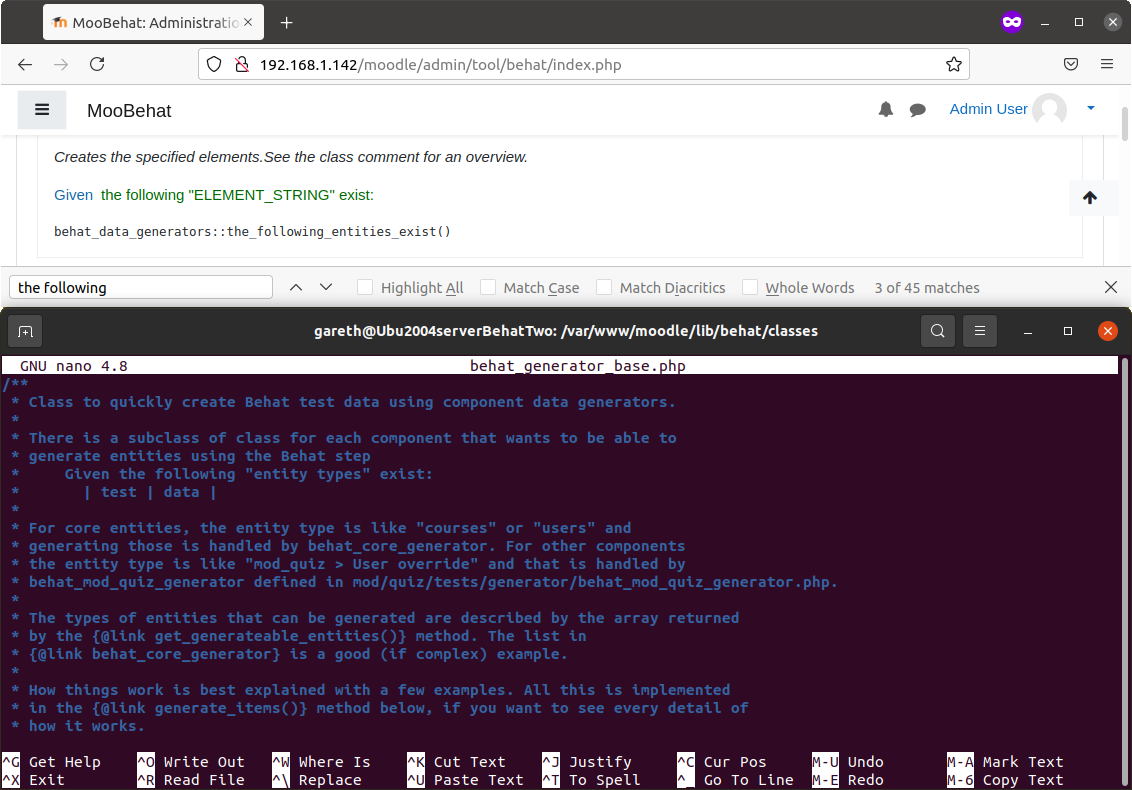The image size is (1132, 790).
Task: Click the Redo shortcut in nano
Action: tap(848, 780)
